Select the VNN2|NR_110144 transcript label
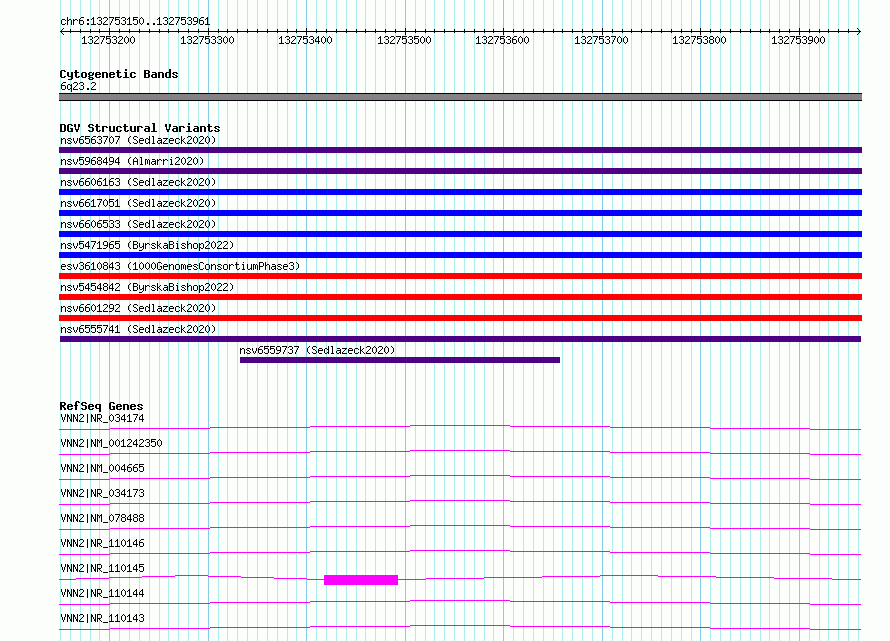Image resolution: width=890 pixels, height=641 pixels. (x=102, y=593)
